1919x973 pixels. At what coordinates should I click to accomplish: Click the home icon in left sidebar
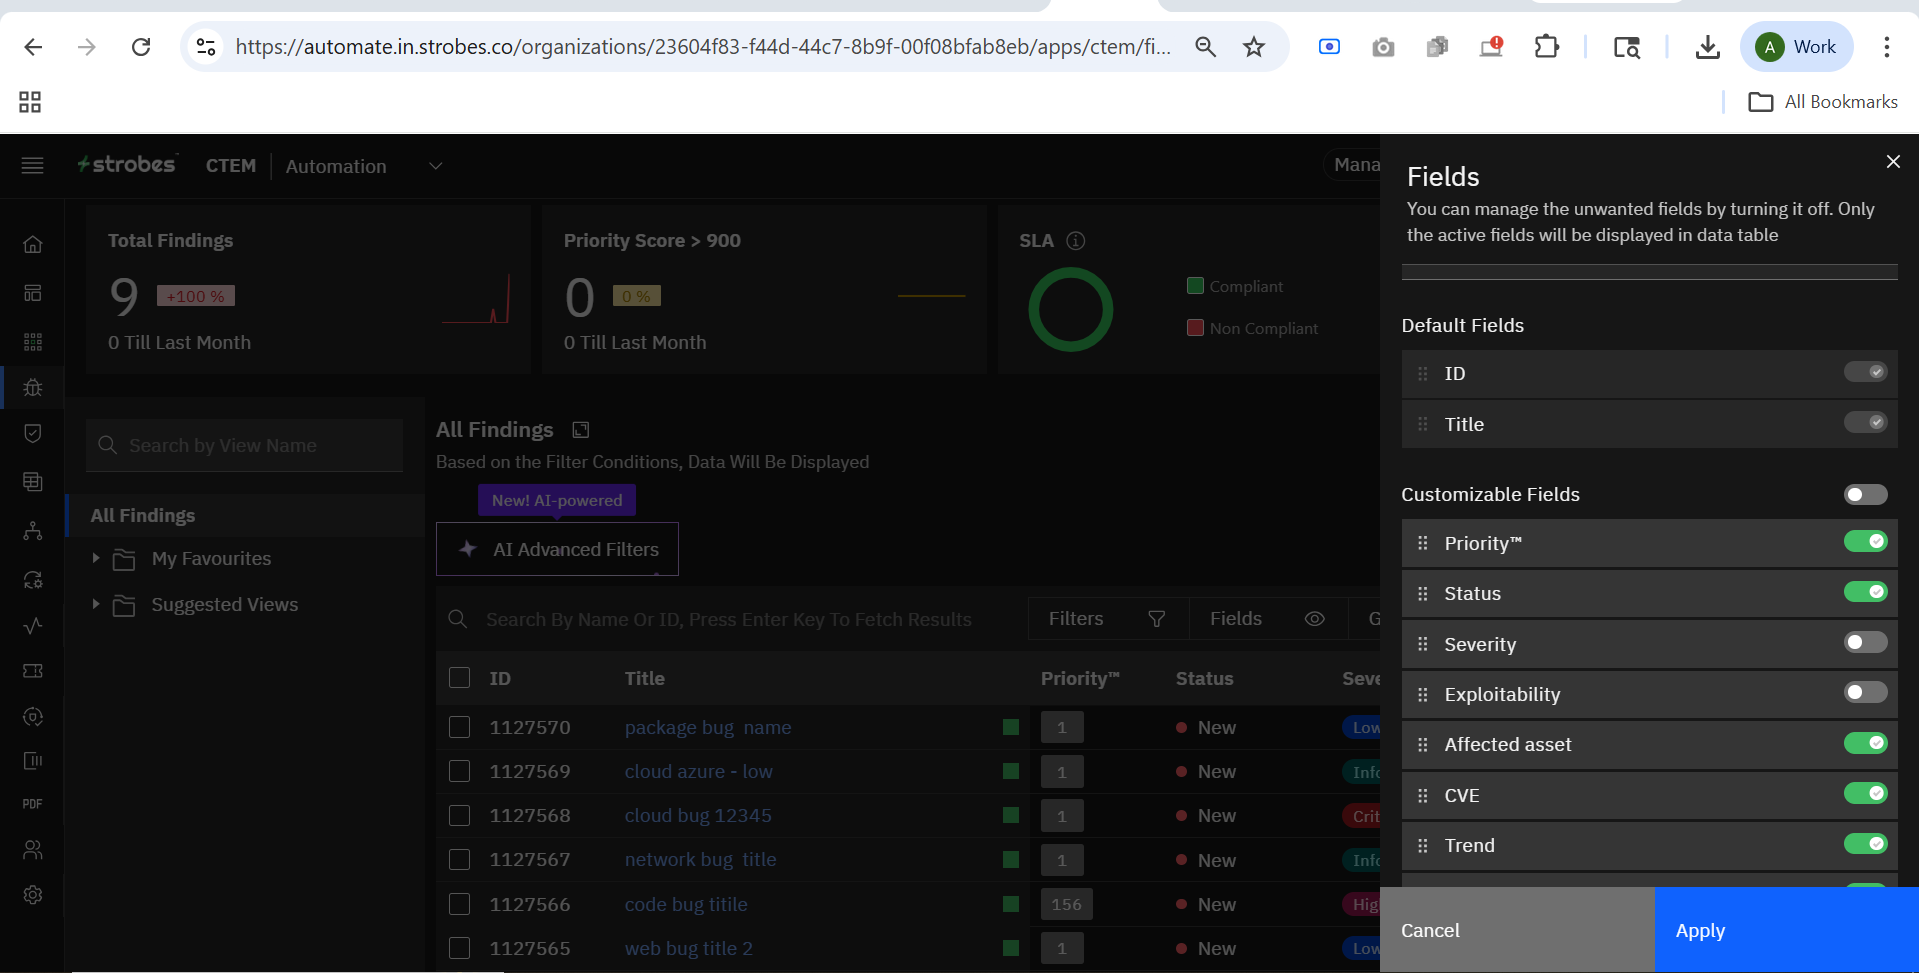[33, 244]
